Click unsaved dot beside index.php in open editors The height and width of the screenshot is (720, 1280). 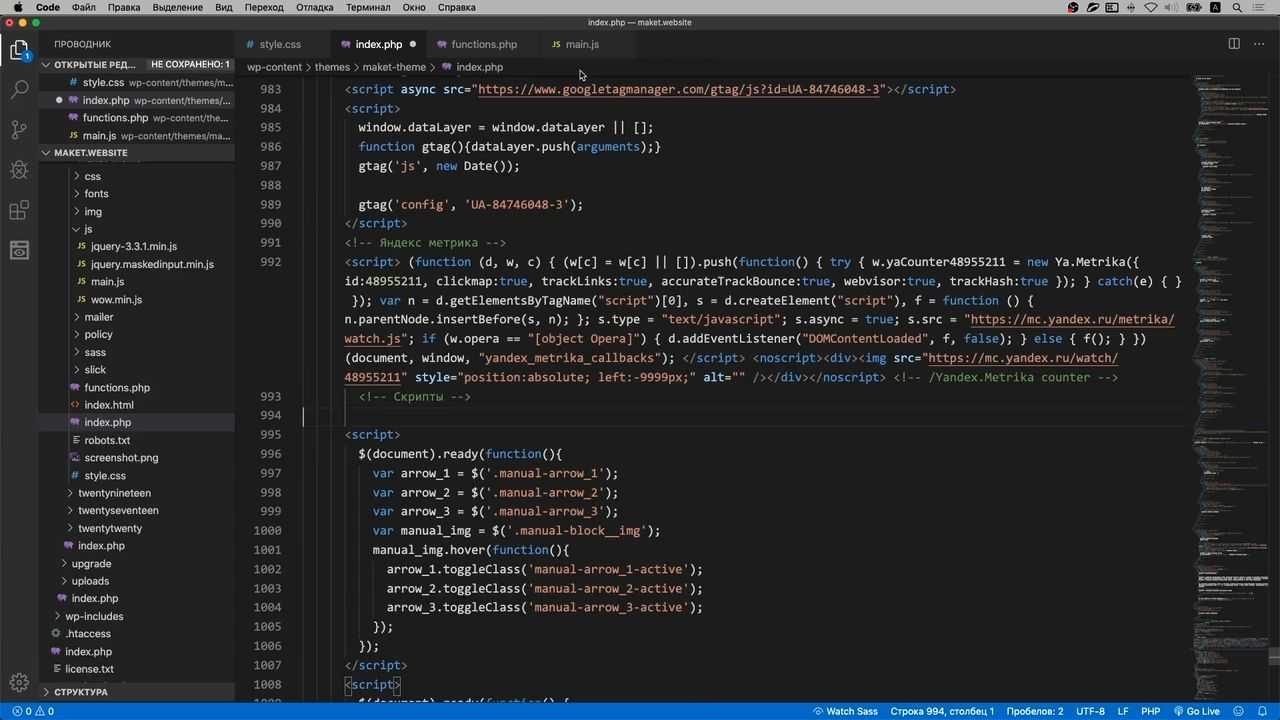click(x=59, y=100)
